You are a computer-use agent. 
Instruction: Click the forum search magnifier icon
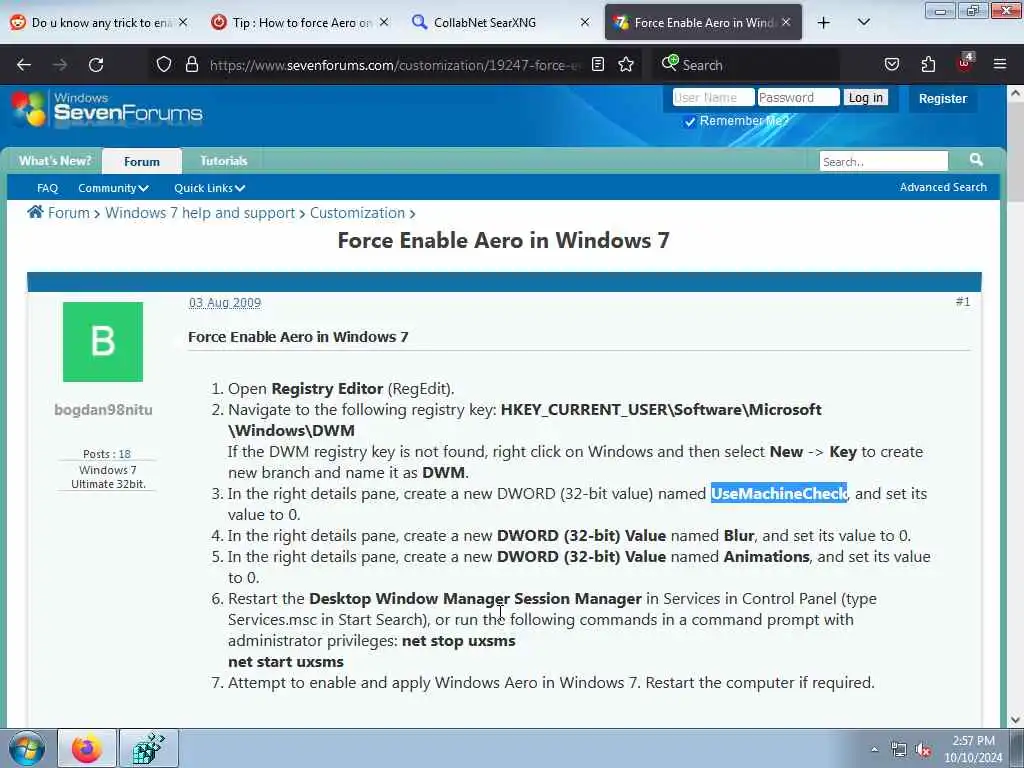click(x=976, y=160)
